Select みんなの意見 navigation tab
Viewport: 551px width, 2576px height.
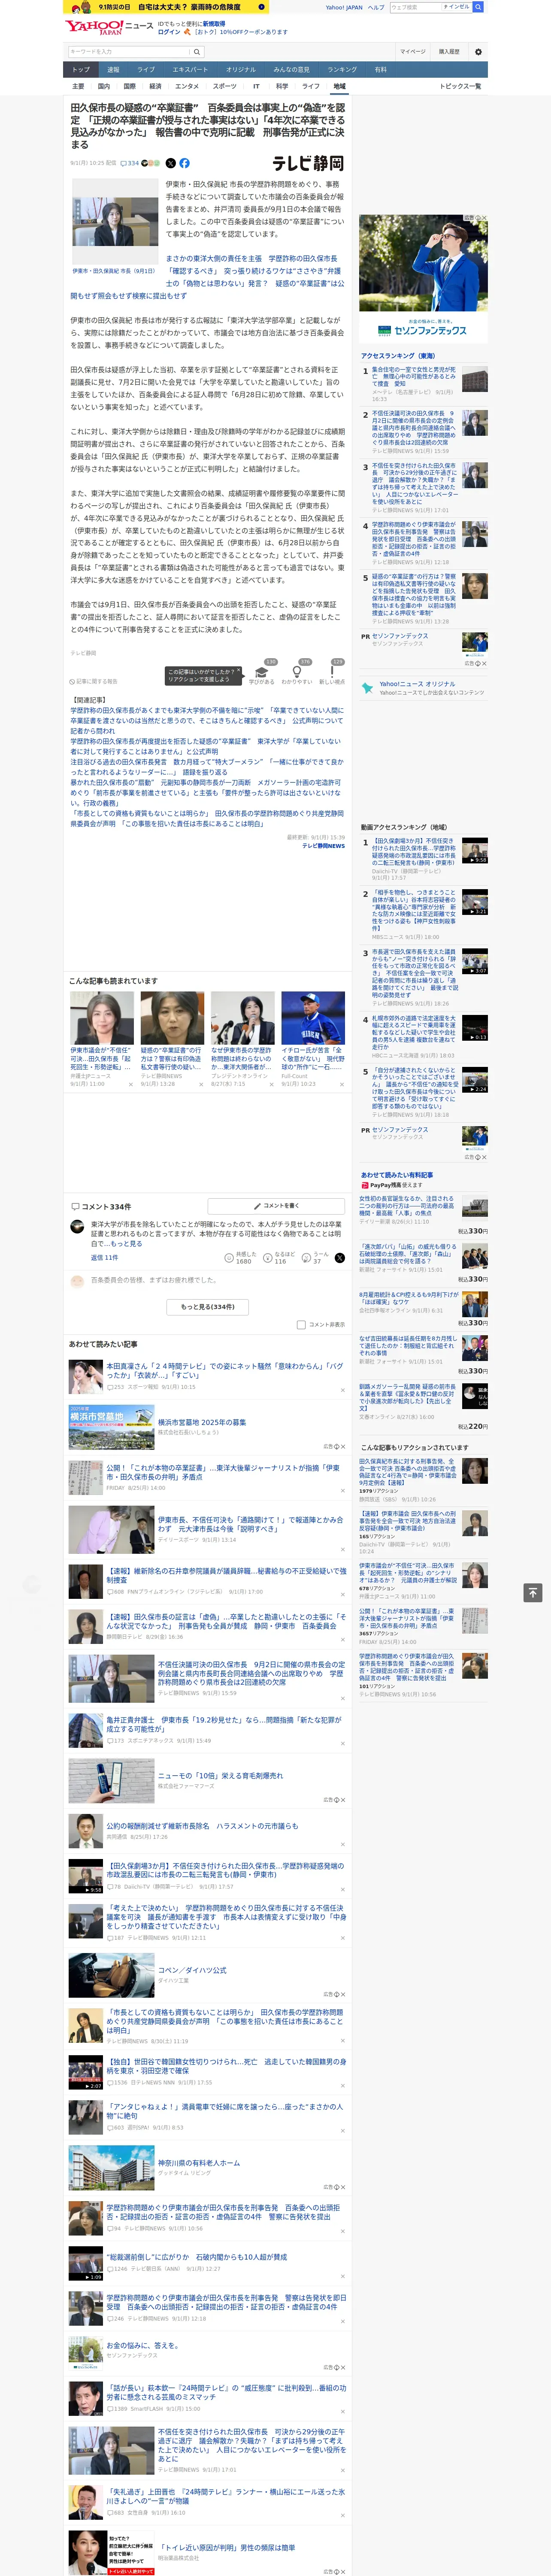[x=291, y=69]
